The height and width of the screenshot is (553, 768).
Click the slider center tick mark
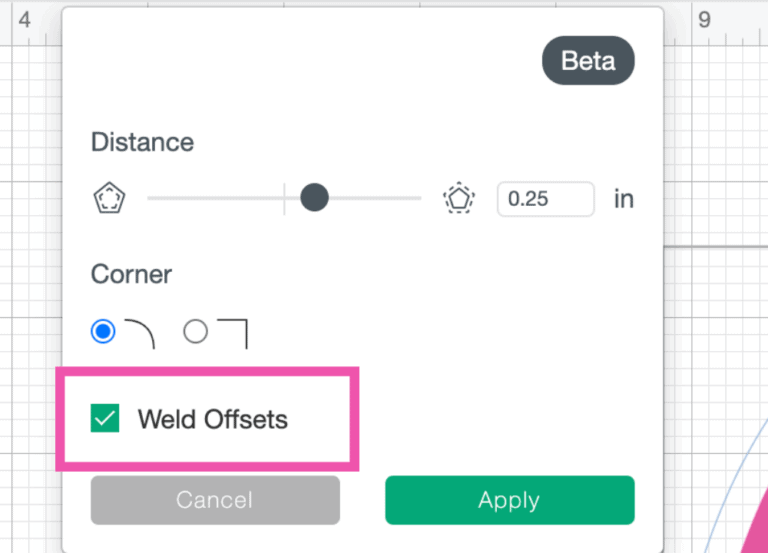tap(285, 198)
